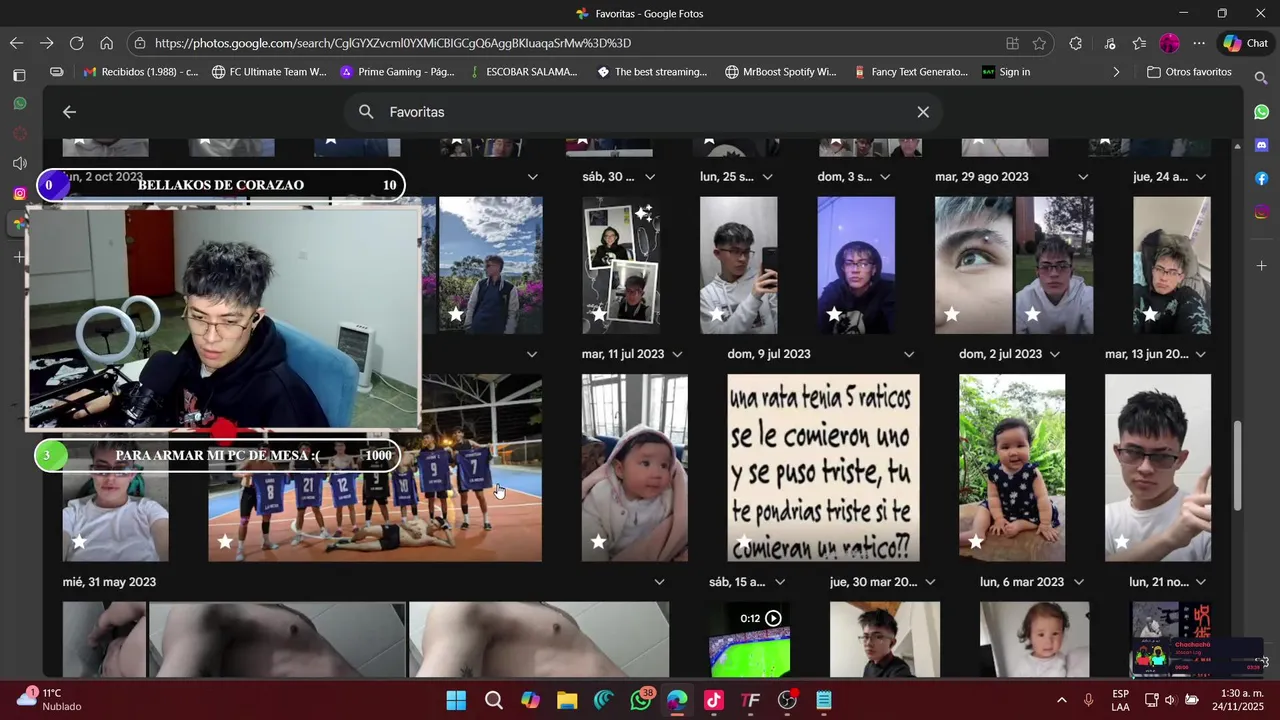1280x720 pixels.
Task: Open the Copilot Chat button
Action: (1246, 43)
